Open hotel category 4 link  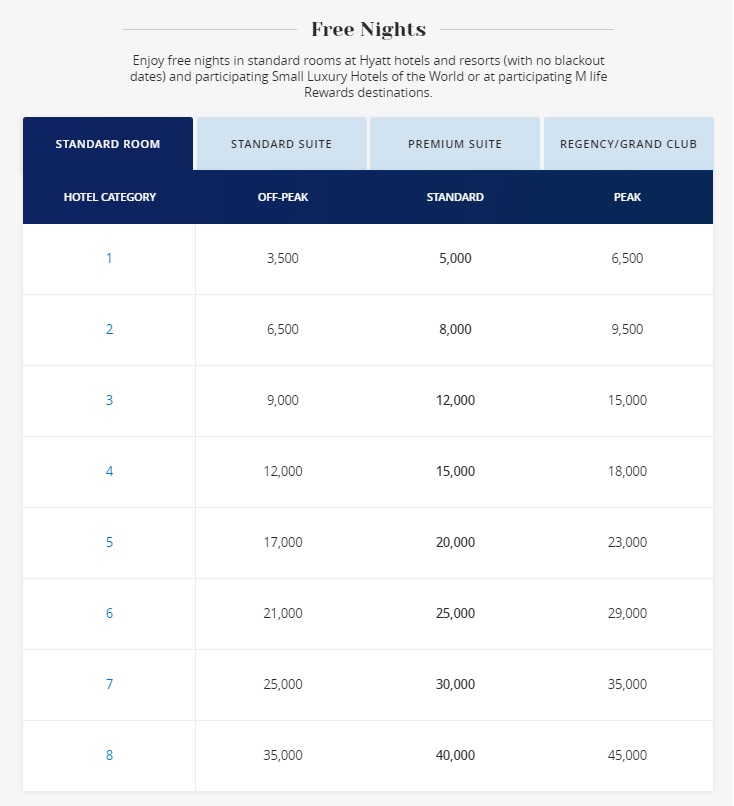(x=109, y=471)
